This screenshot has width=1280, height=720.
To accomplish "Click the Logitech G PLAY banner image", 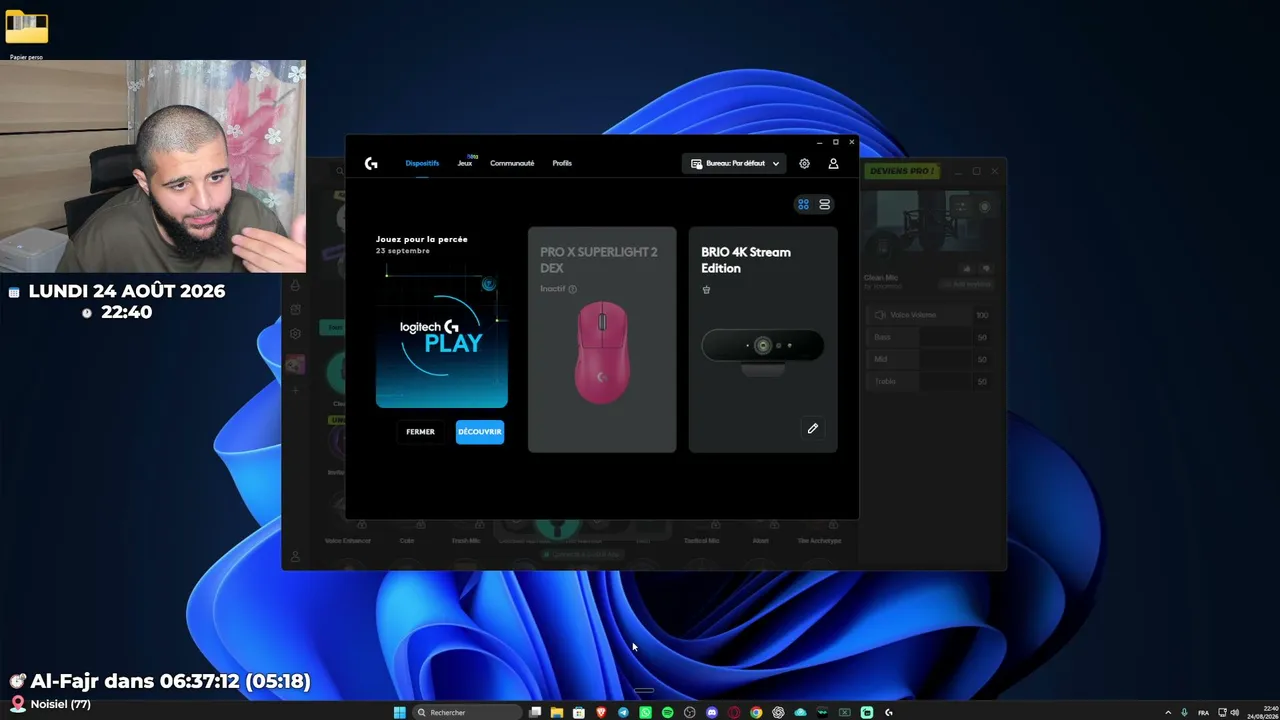I will pos(442,336).
